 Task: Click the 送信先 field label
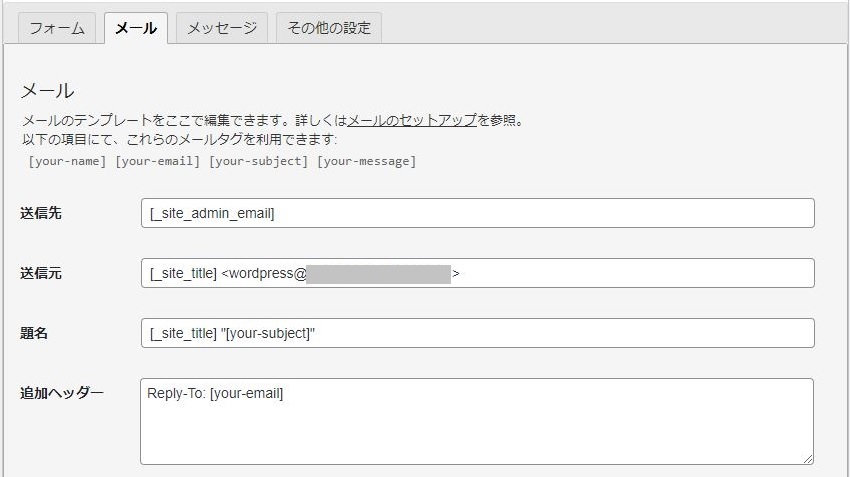41,213
